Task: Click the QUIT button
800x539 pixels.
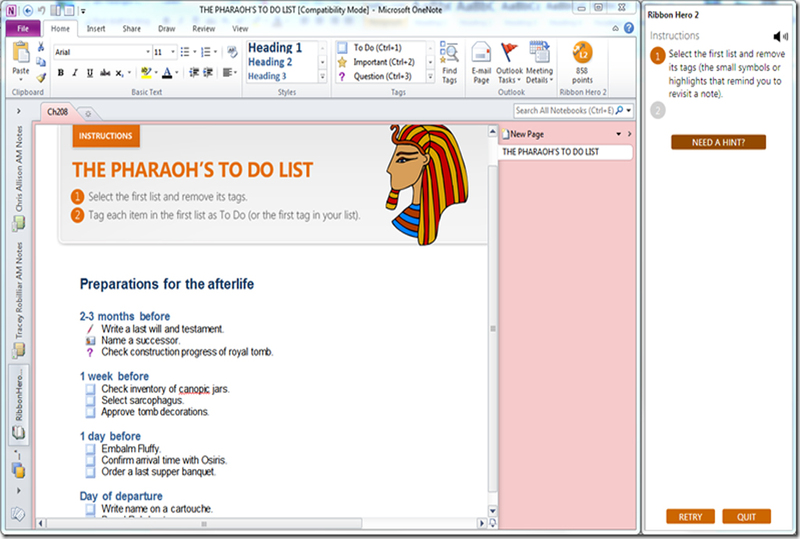Action: (x=746, y=517)
